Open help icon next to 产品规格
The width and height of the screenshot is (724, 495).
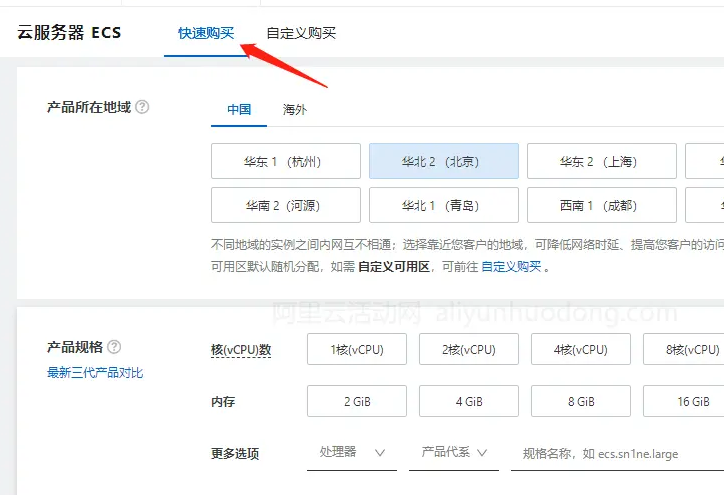114,347
